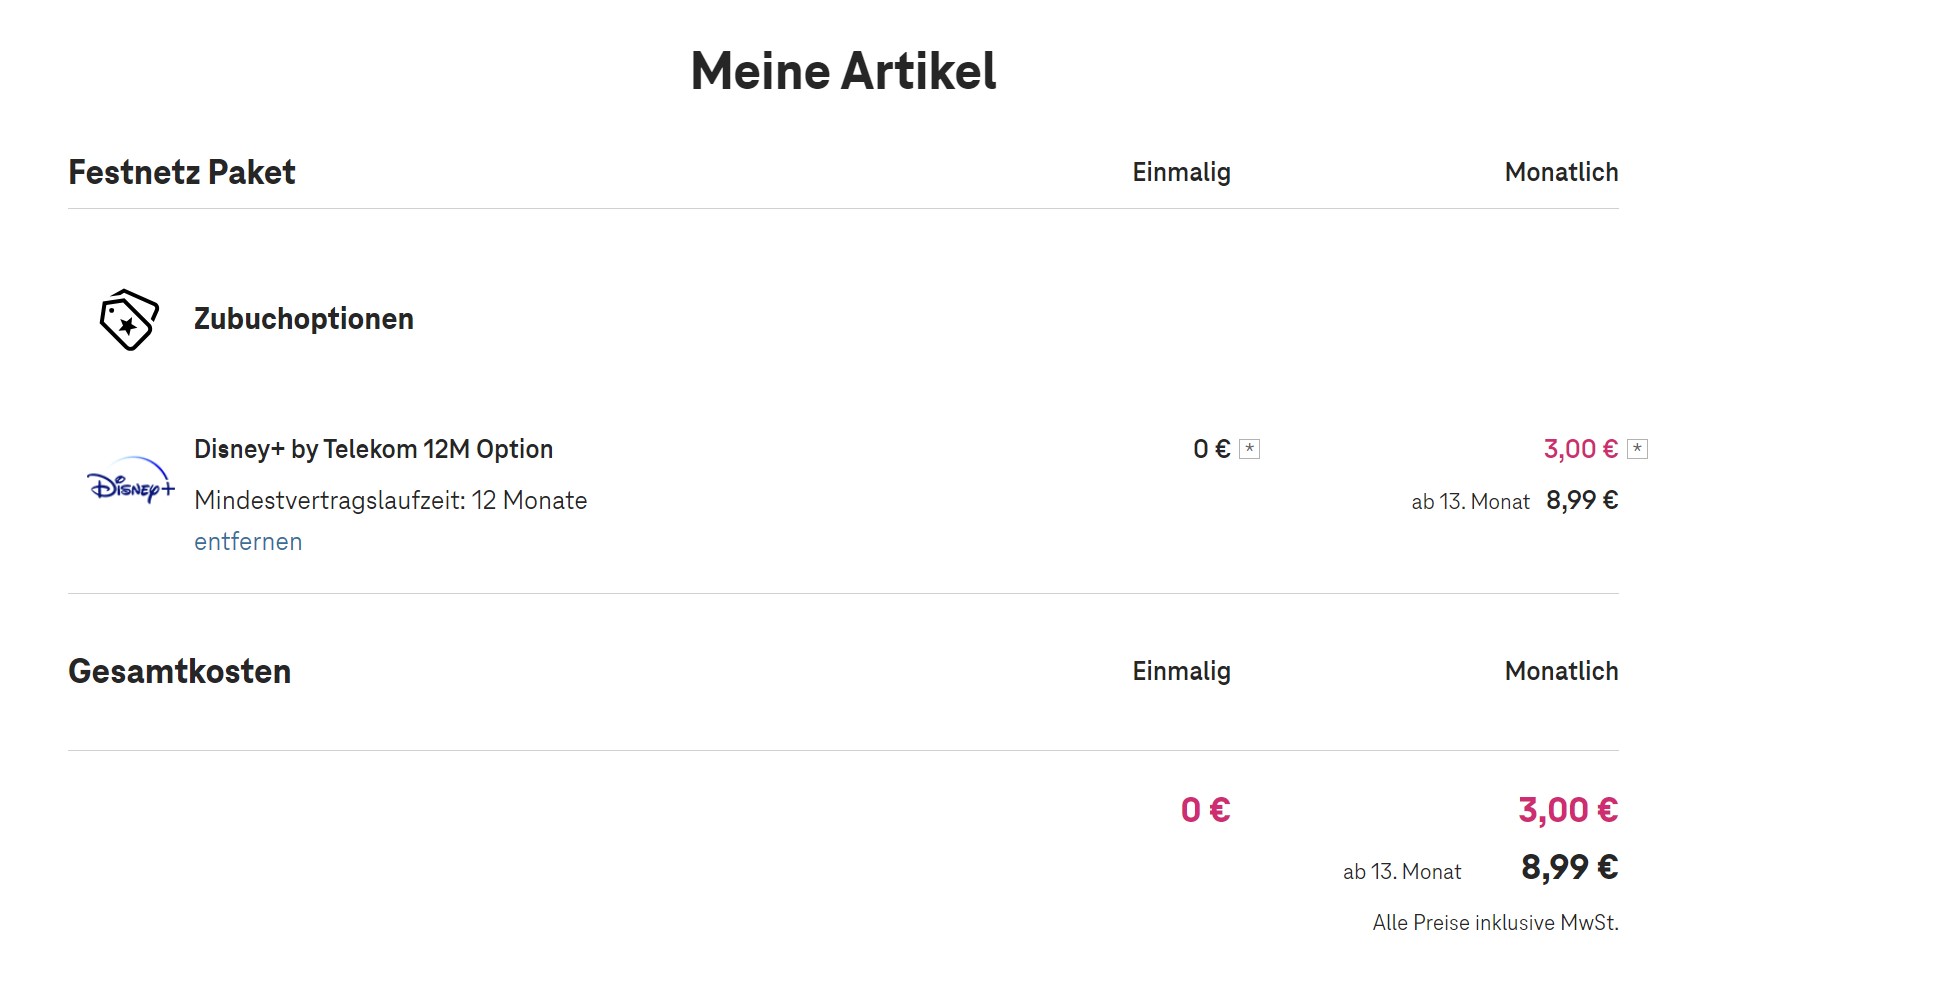Click the Disney+ by Telekom 12M Option title
The image size is (1954, 997).
coord(373,449)
